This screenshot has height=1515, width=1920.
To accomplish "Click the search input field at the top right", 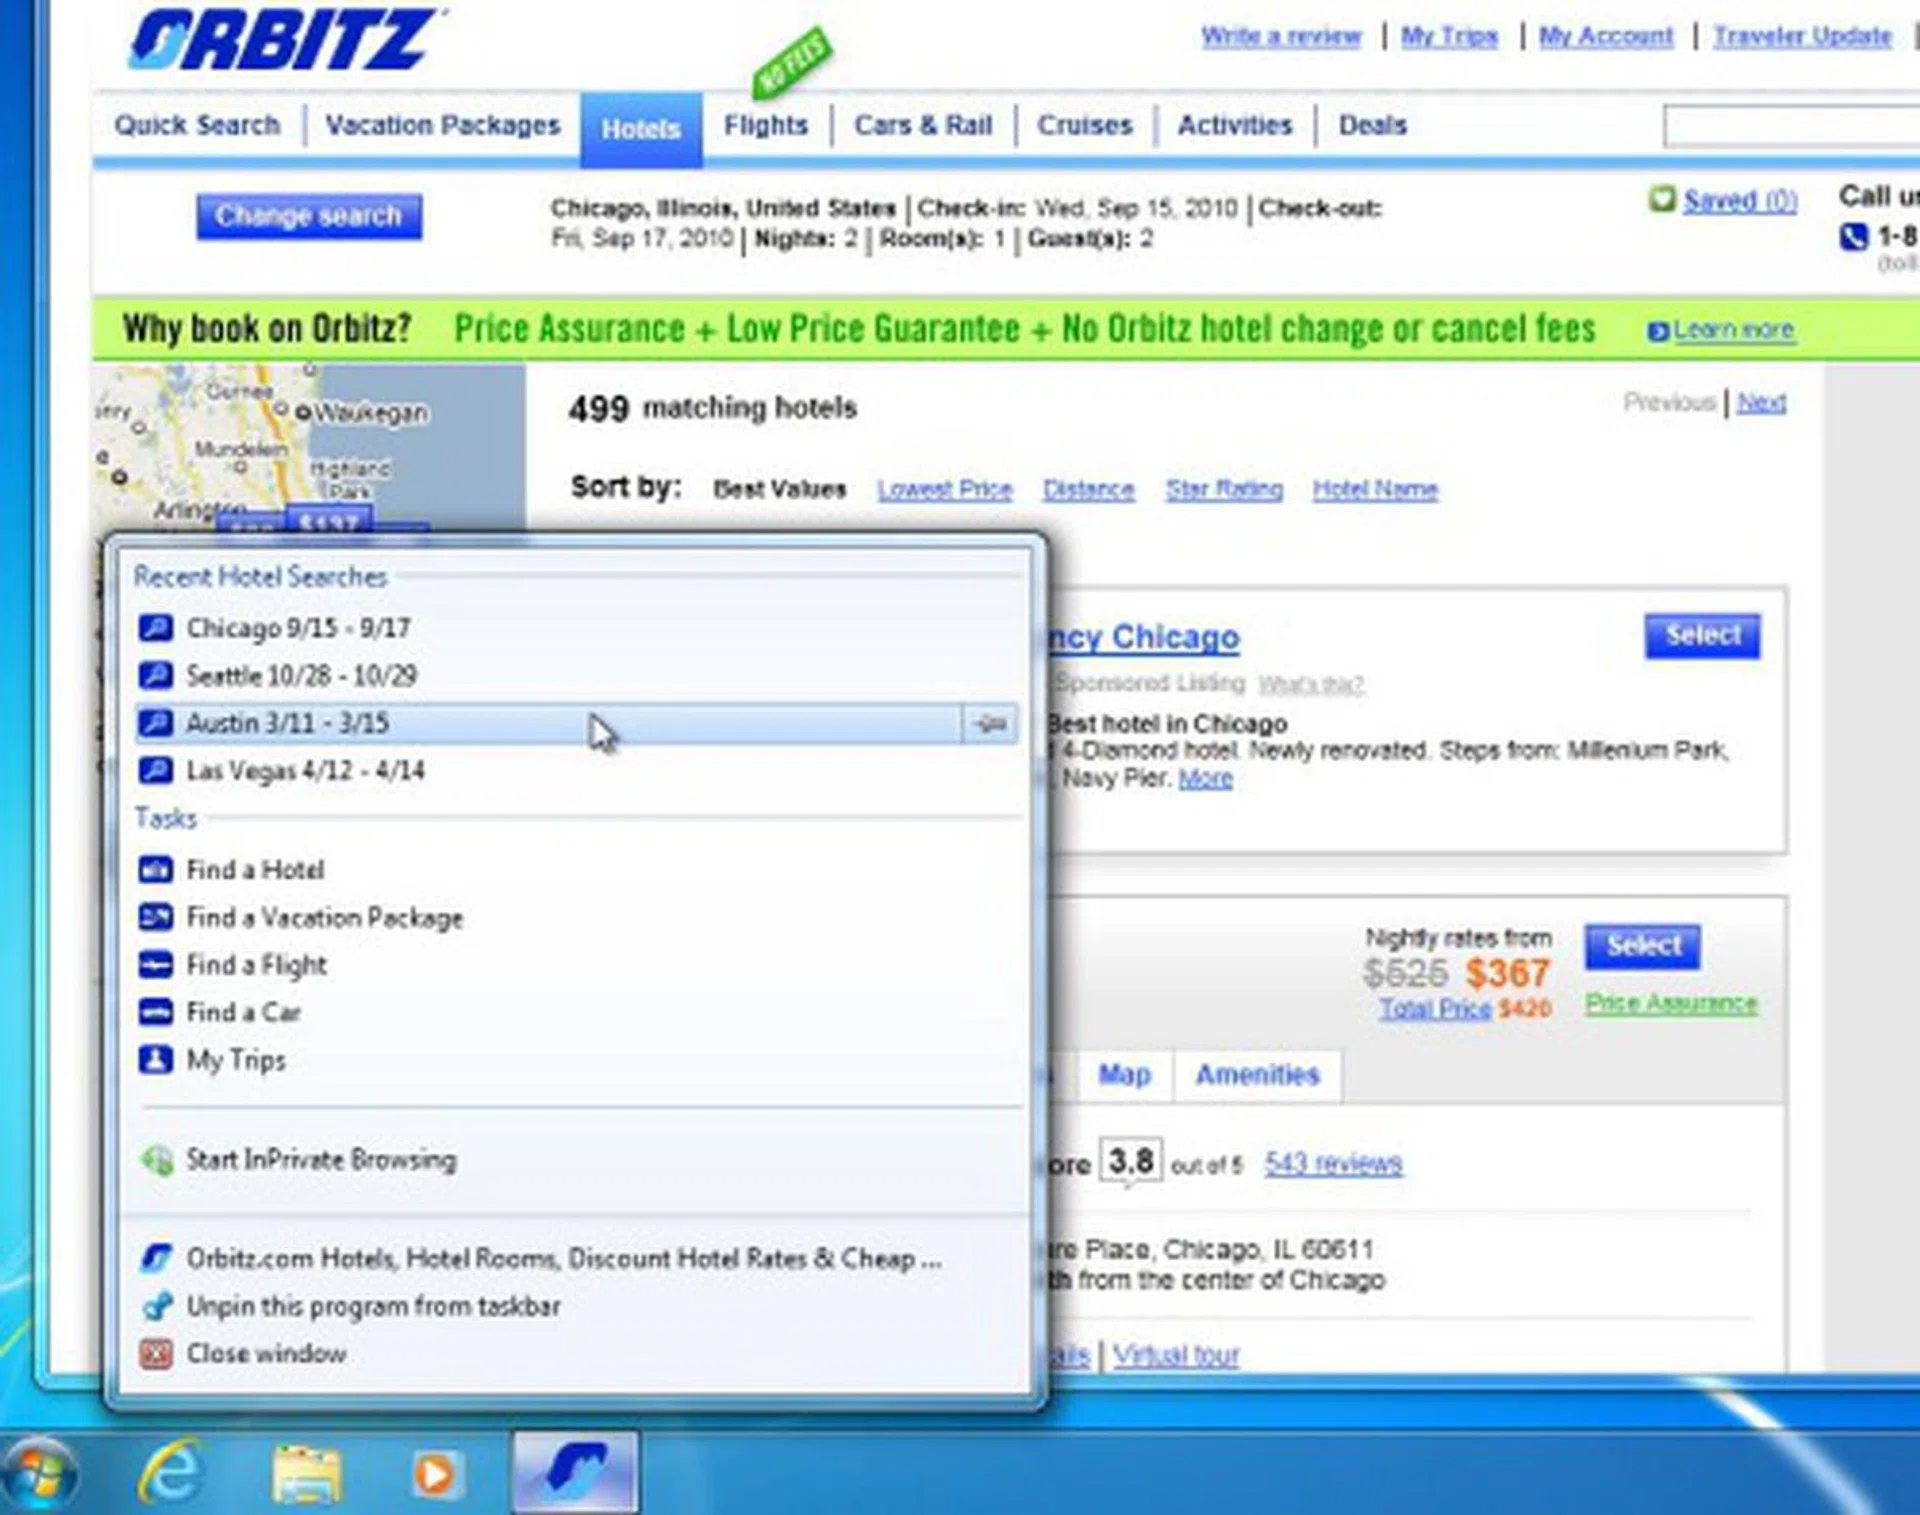I will tap(1790, 127).
